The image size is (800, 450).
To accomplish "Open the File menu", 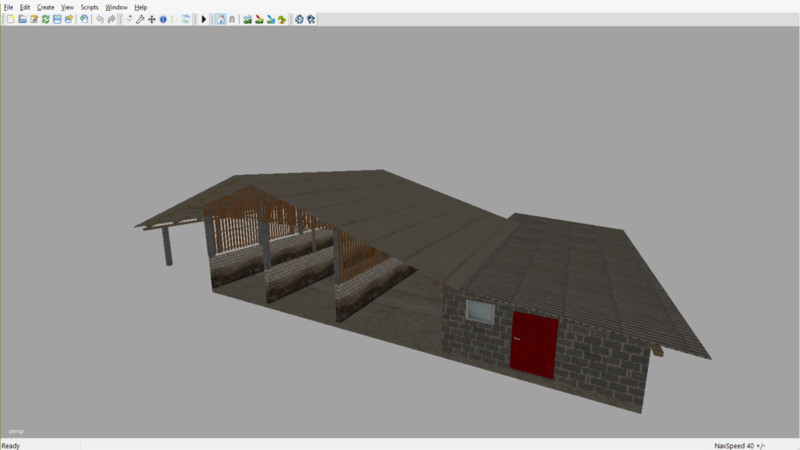I will 8,7.
